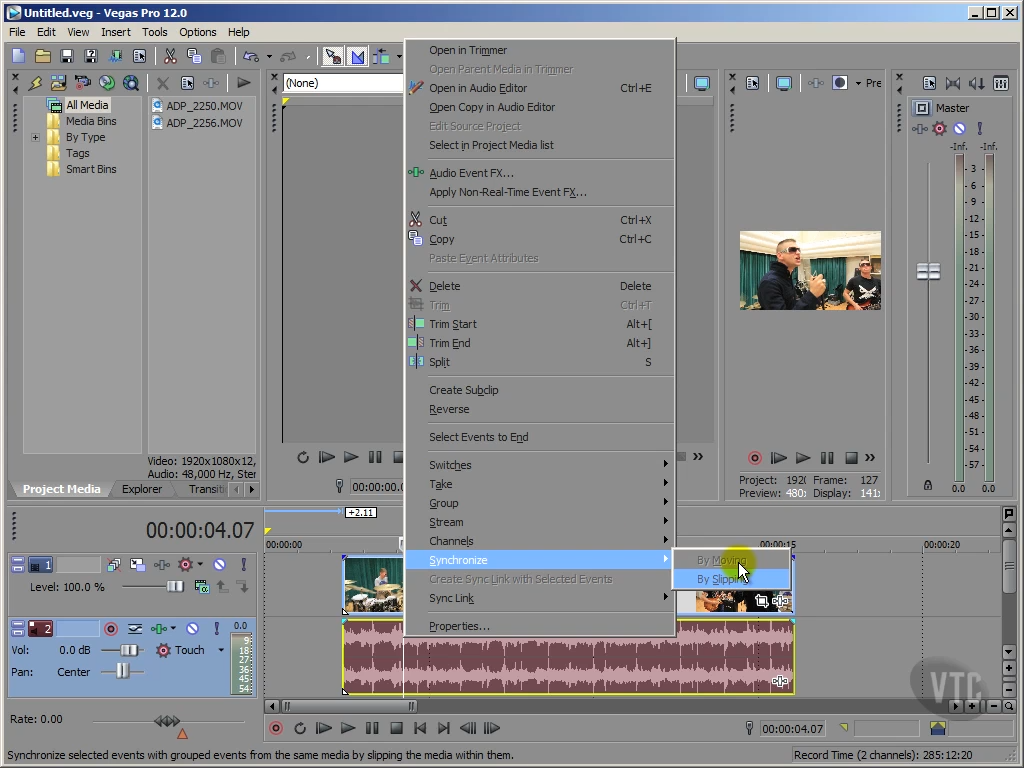Viewport: 1024px width, 768px height.
Task: Click the zoom tool magnifier at timeline corner
Action: coord(1009,706)
